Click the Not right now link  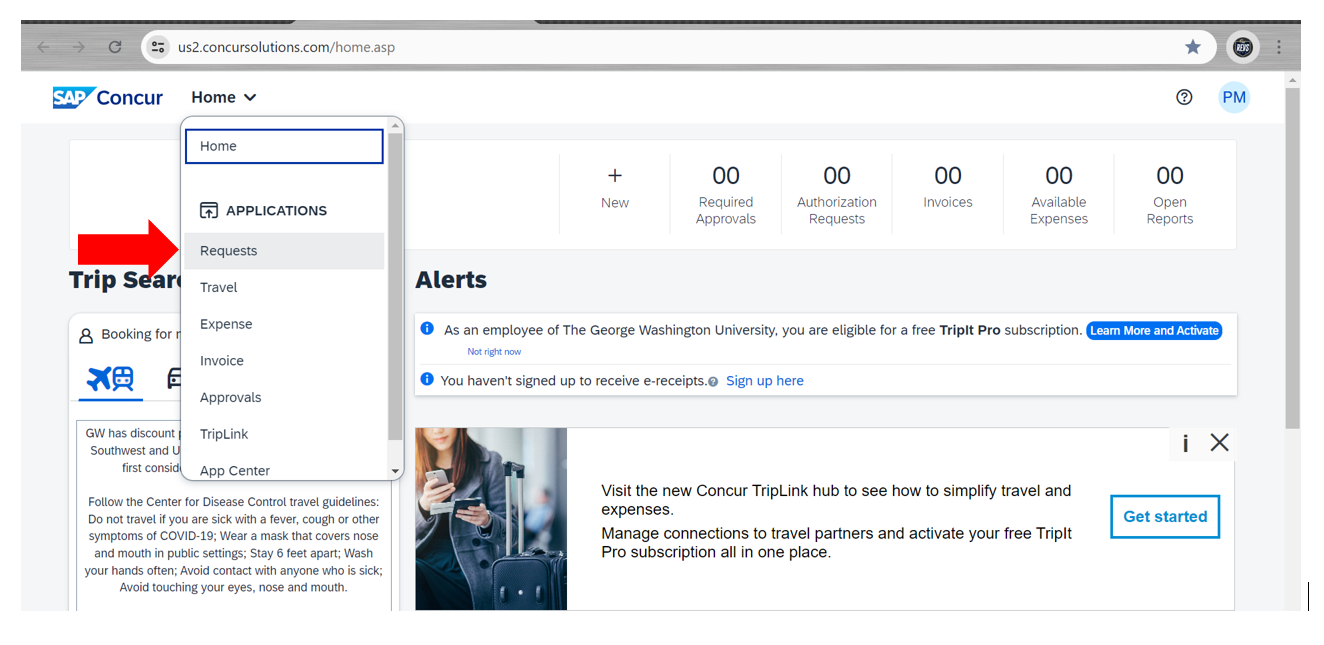click(494, 352)
